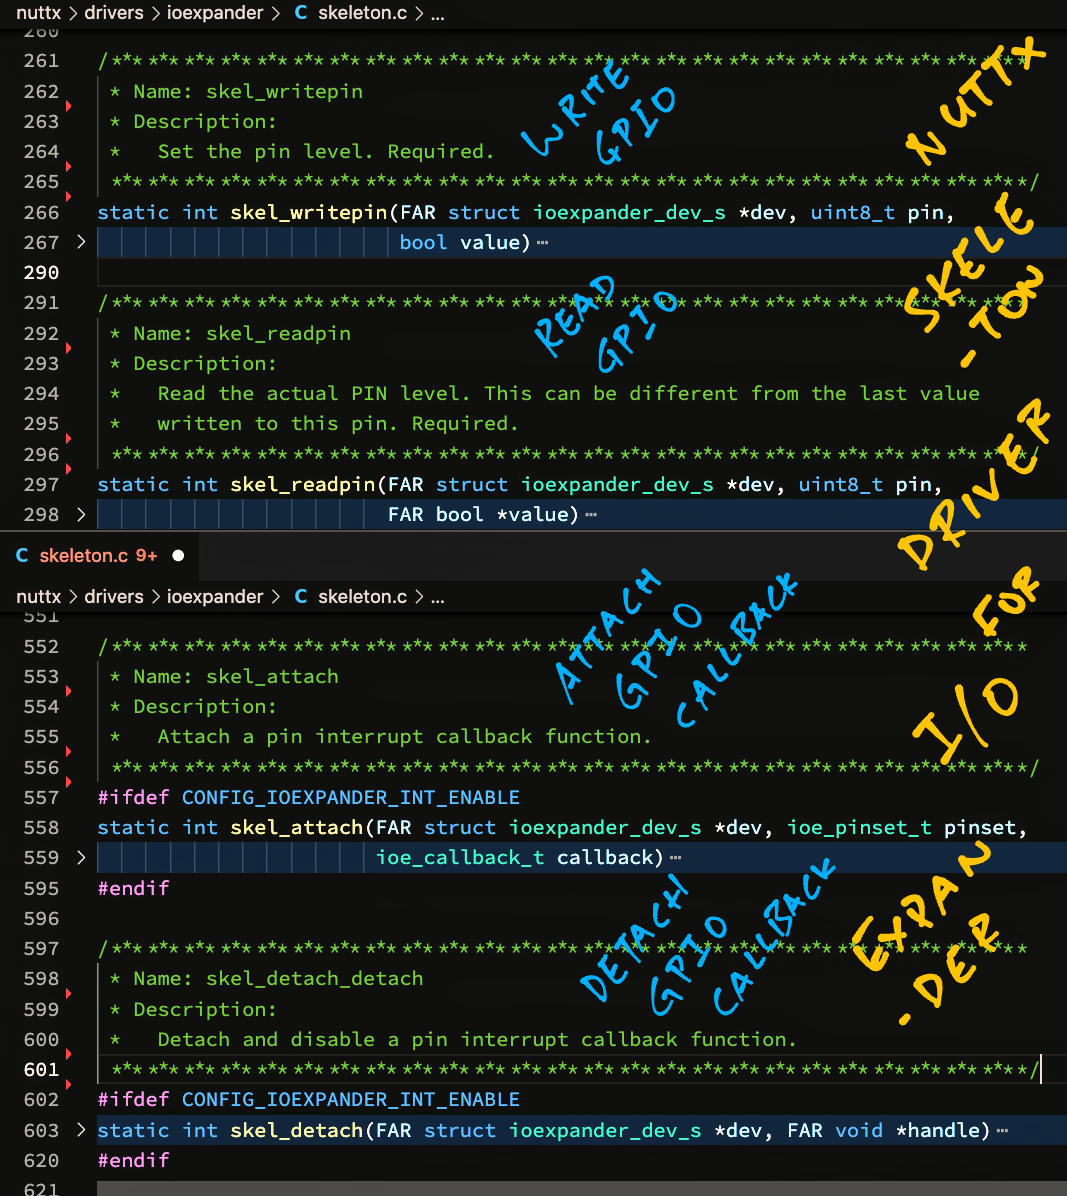Click CONFIG_IOEXPANDER_INT_ENABLE on line 602
This screenshot has height=1196, width=1067.
point(351,1101)
